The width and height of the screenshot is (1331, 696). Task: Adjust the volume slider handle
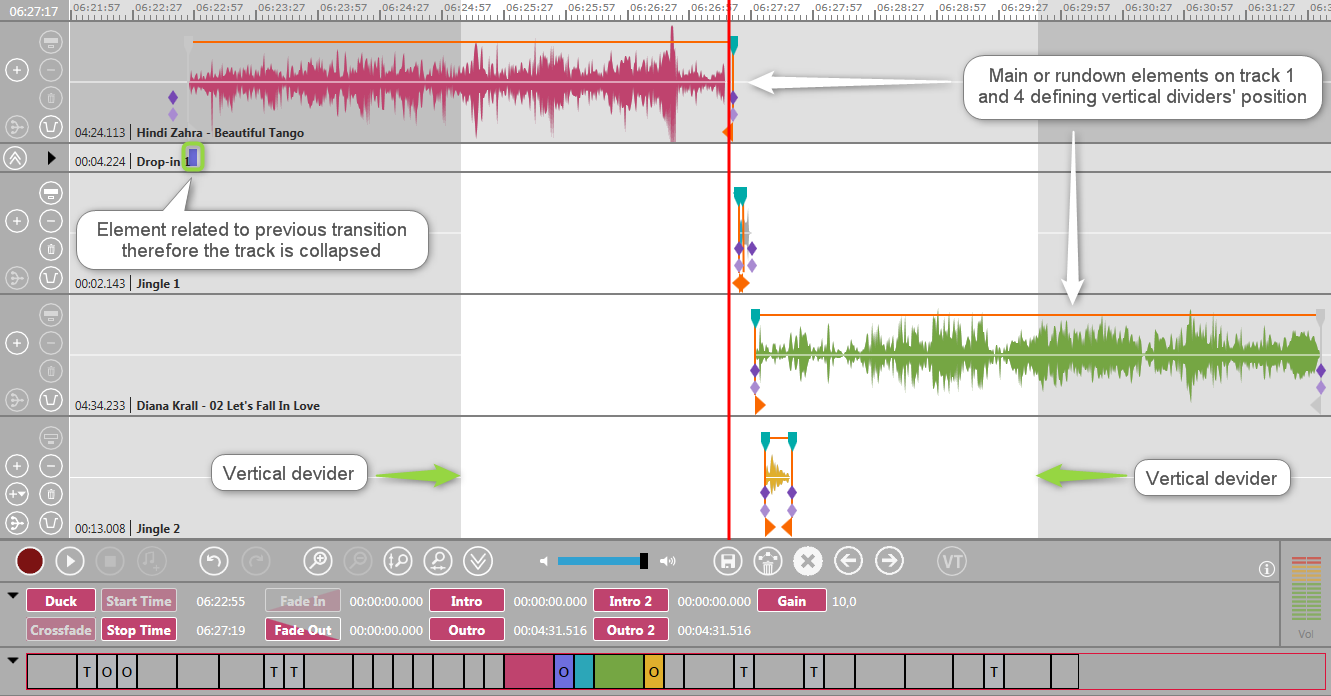click(644, 561)
